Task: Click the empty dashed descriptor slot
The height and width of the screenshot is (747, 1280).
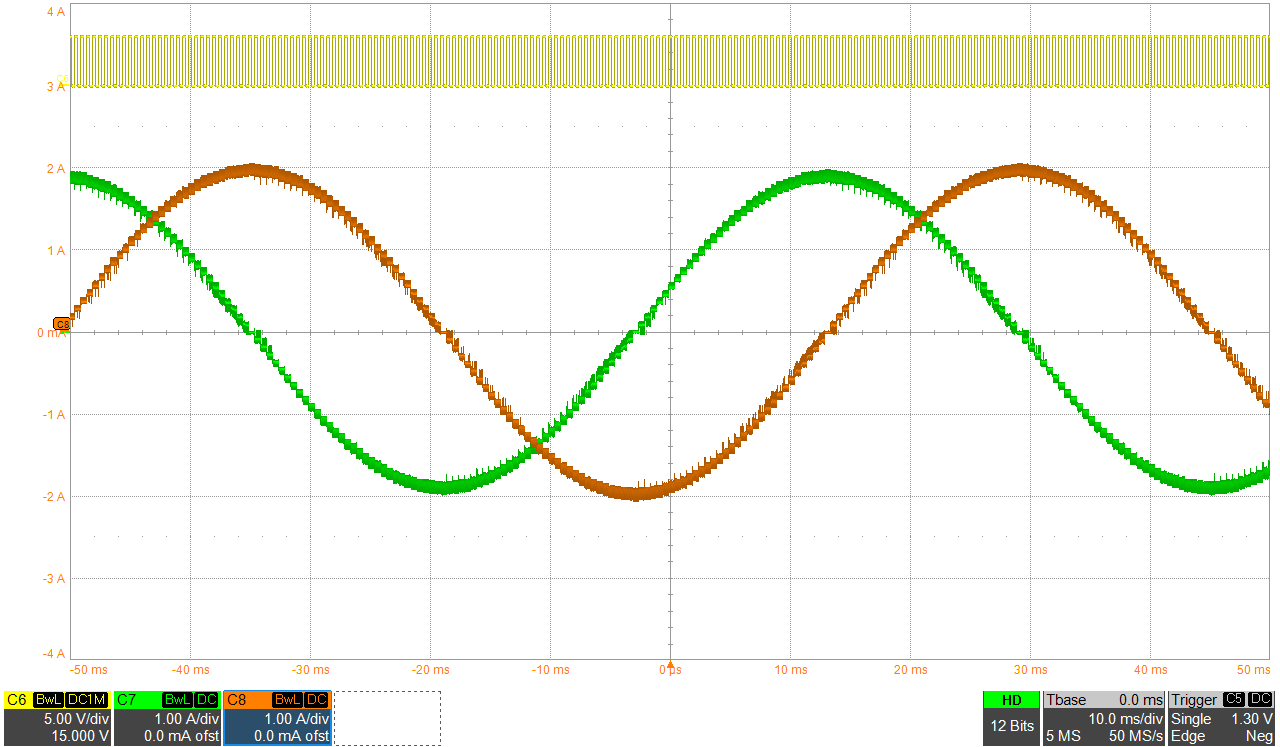Action: [x=387, y=718]
